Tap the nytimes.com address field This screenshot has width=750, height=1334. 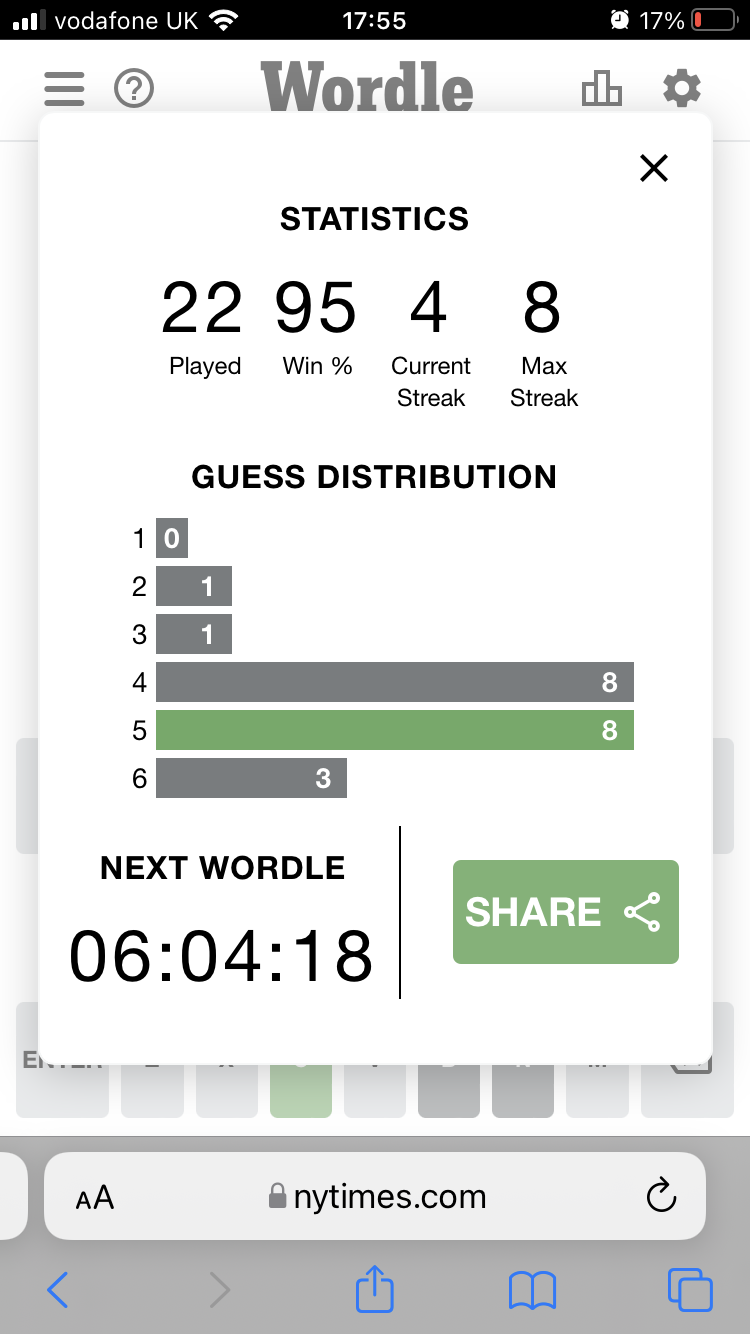tap(390, 1196)
